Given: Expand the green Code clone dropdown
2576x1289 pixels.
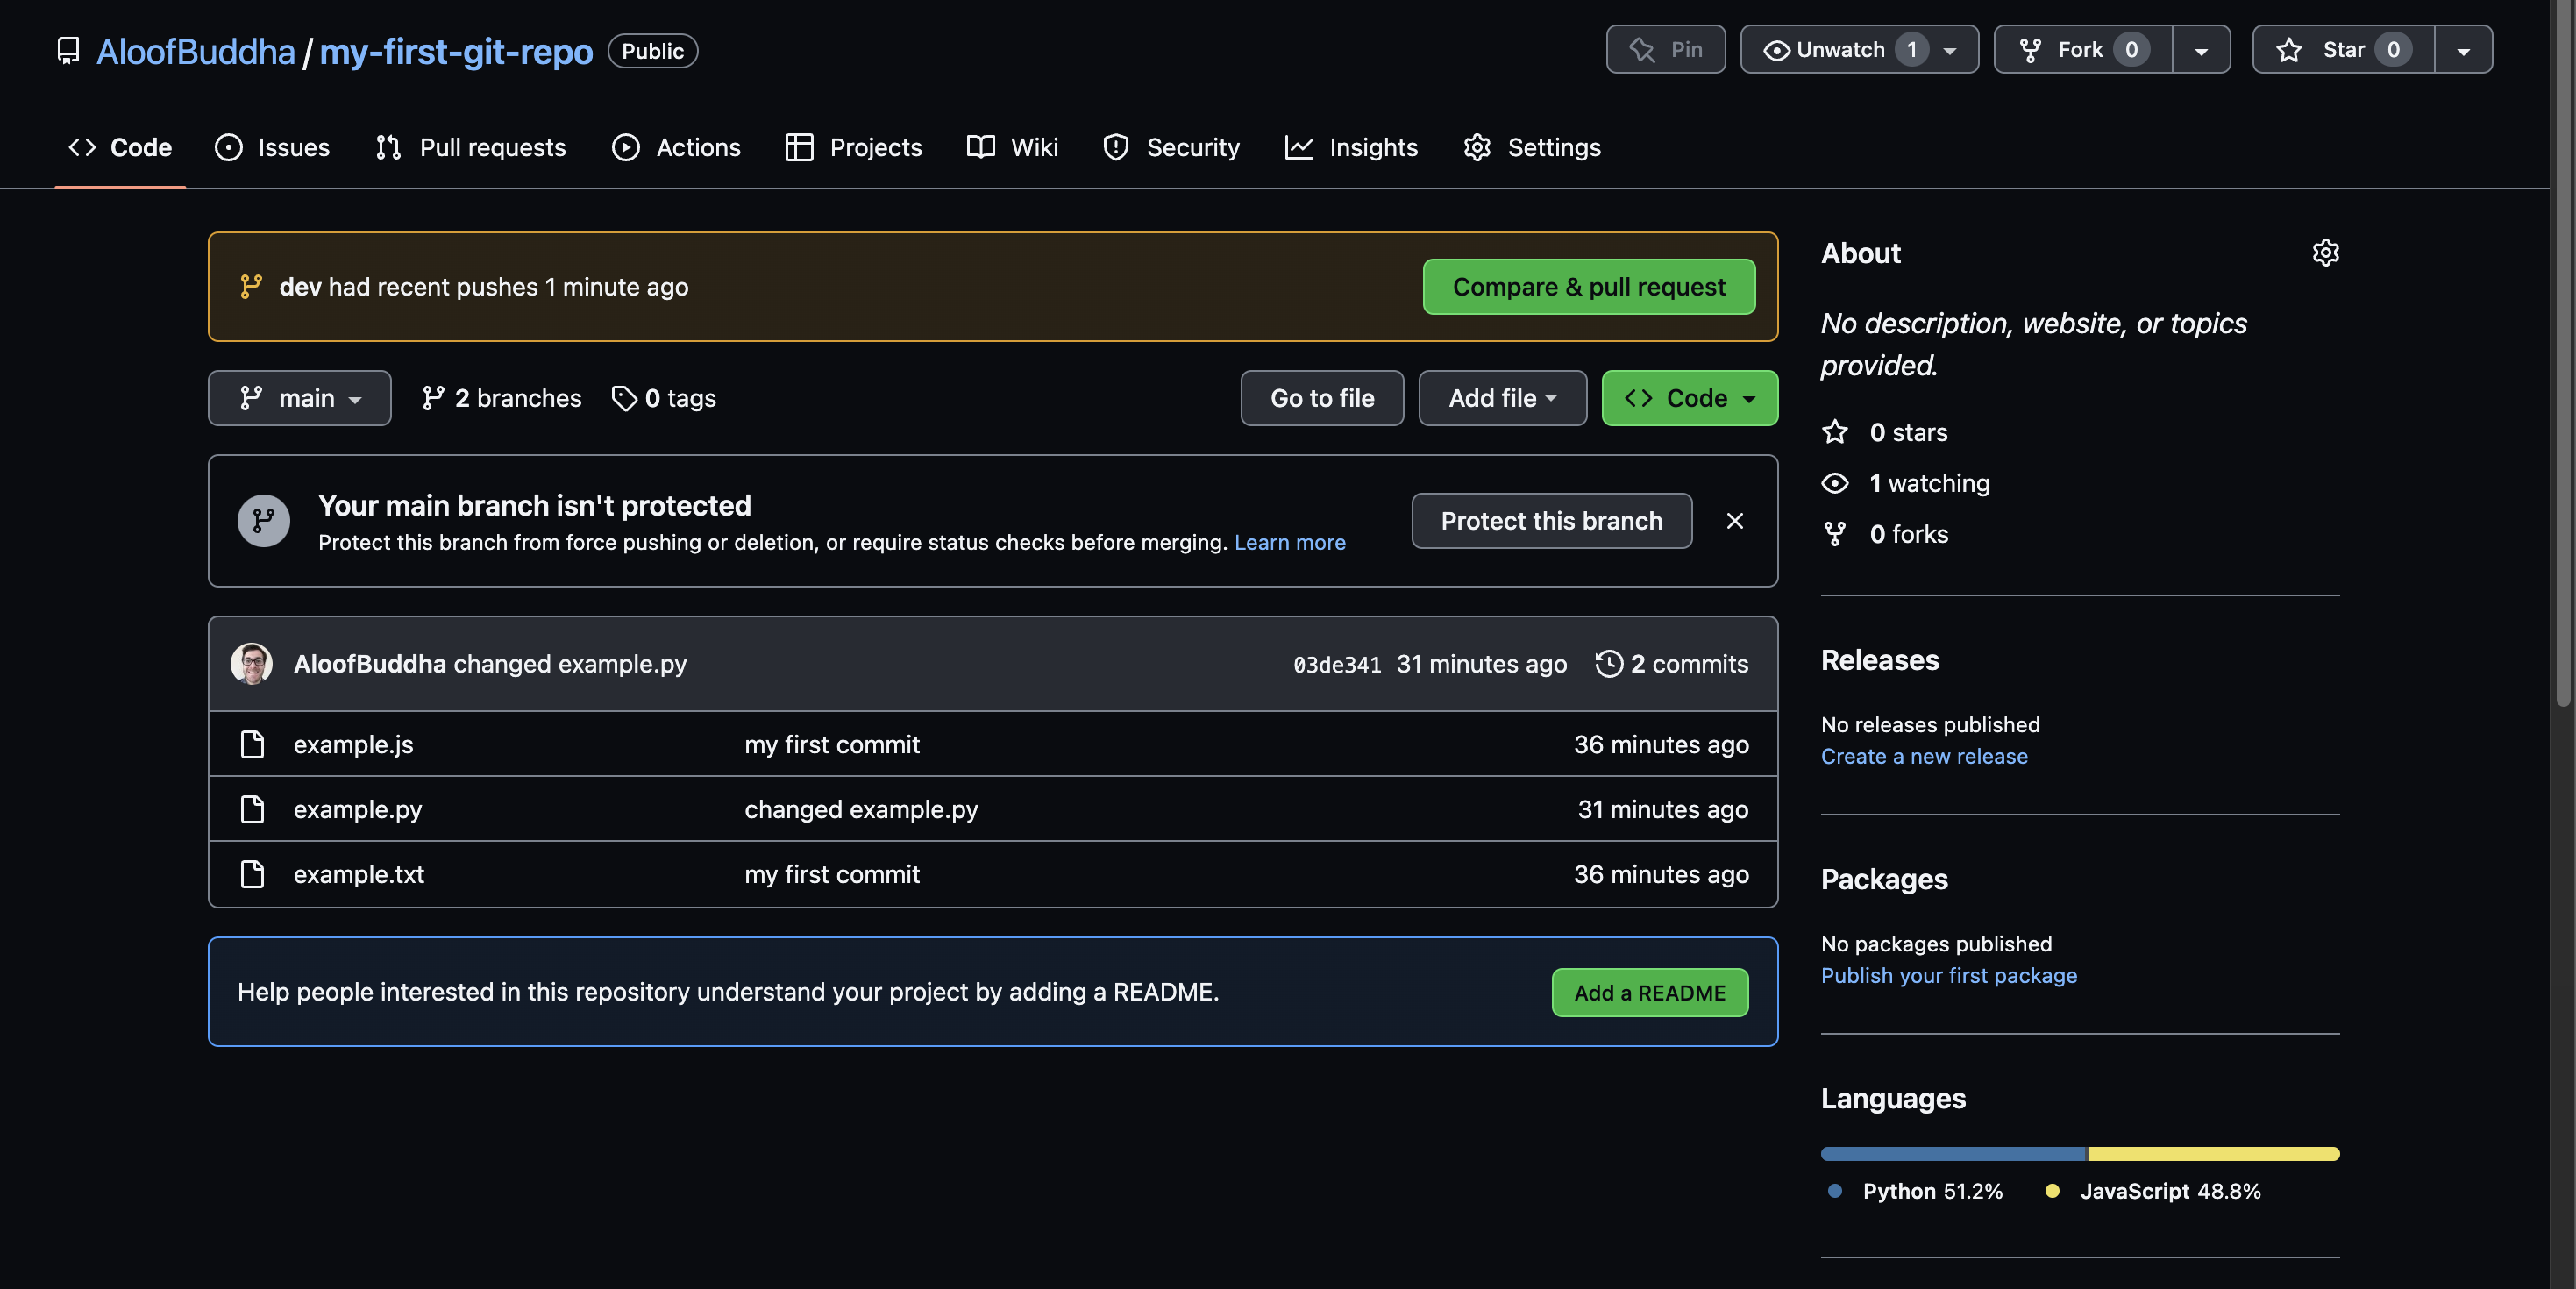Looking at the screenshot, I should coord(1689,398).
